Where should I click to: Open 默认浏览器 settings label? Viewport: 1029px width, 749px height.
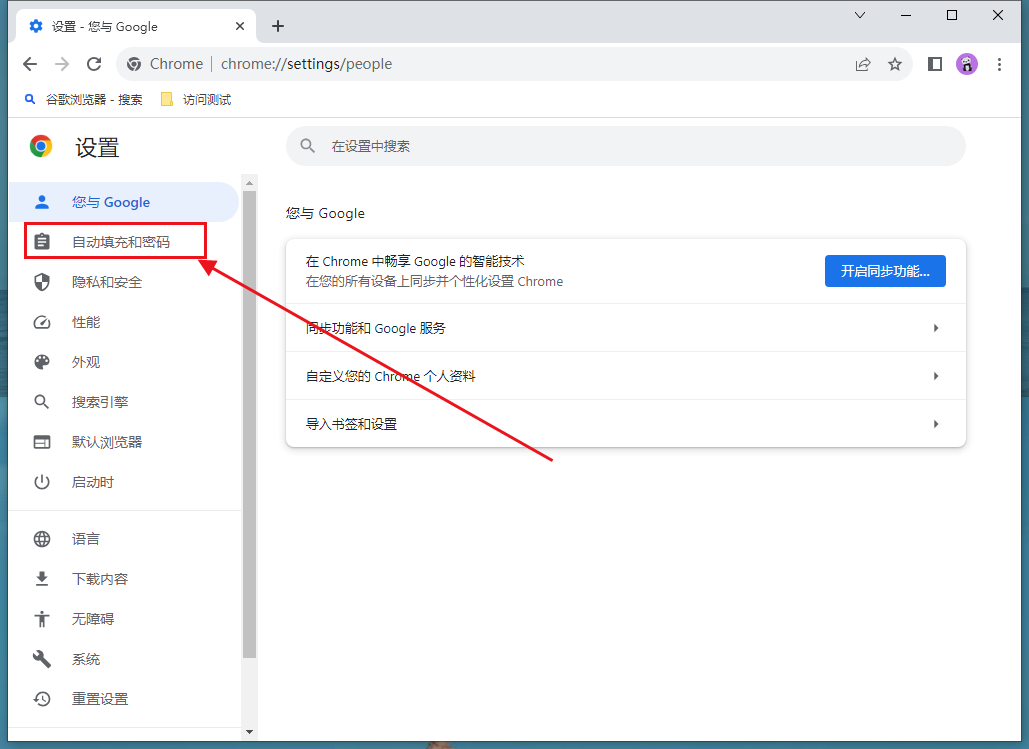pyautogui.click(x=107, y=442)
